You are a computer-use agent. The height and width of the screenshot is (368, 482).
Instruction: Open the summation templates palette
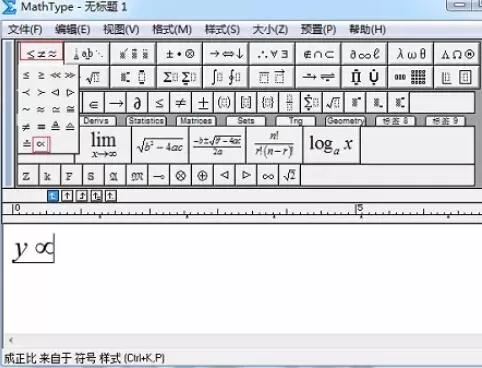180,77
